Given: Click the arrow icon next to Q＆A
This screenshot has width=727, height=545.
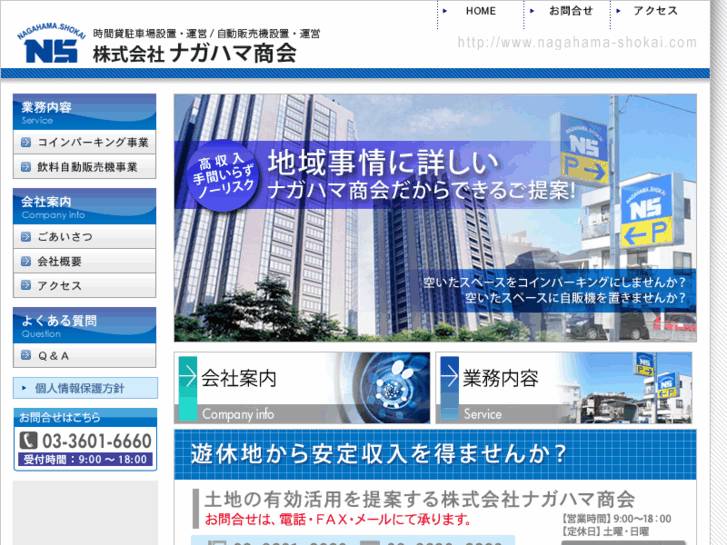Looking at the screenshot, I should pyautogui.click(x=26, y=356).
